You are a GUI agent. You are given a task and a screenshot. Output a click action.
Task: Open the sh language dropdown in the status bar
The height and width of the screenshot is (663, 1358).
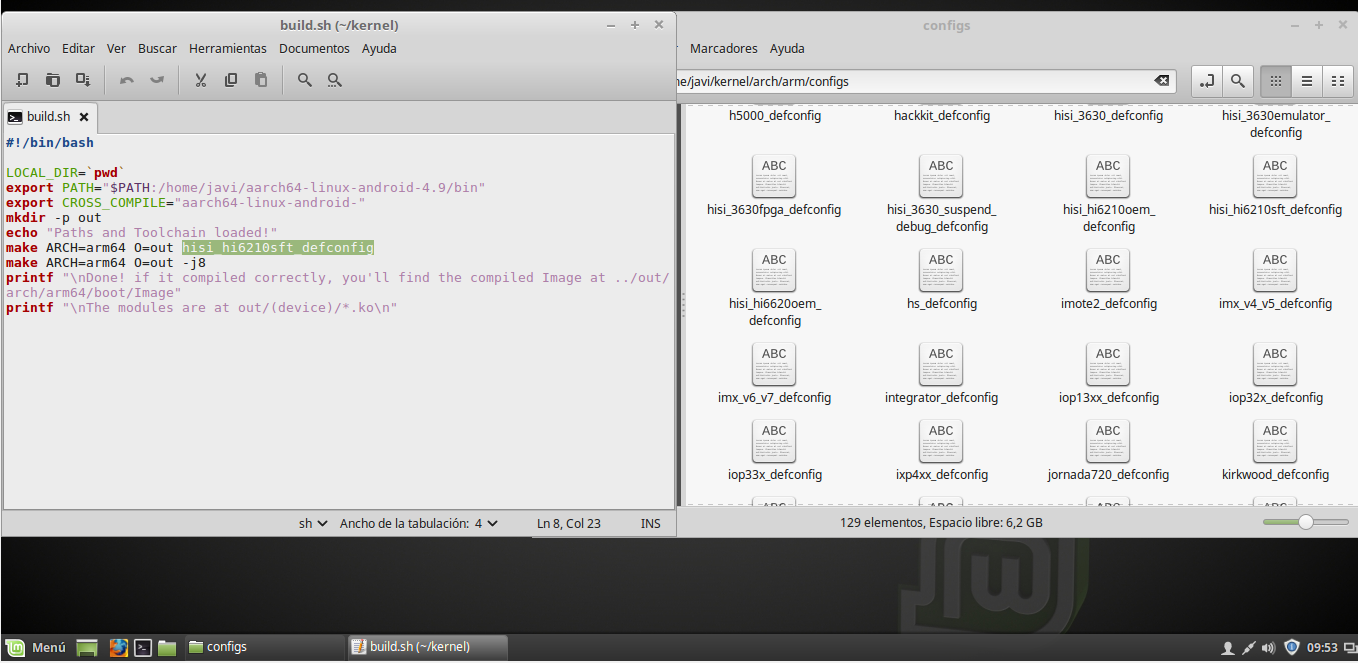click(x=313, y=523)
